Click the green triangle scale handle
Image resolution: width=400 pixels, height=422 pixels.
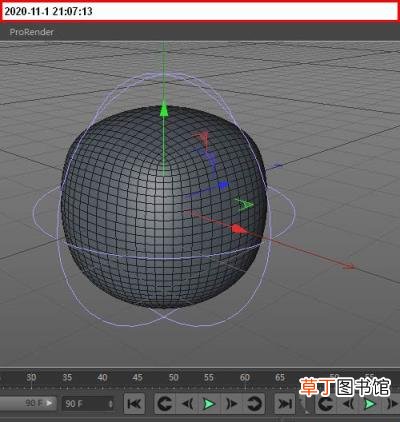pos(245,204)
